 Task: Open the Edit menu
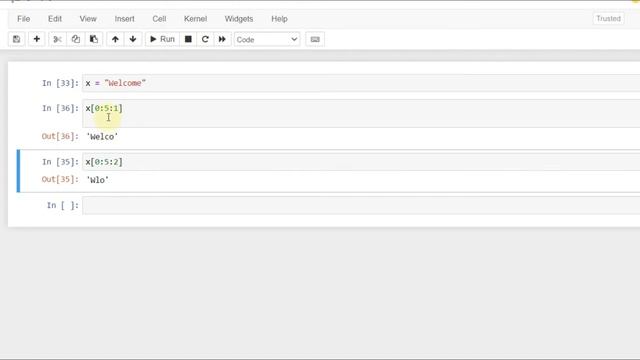point(55,19)
